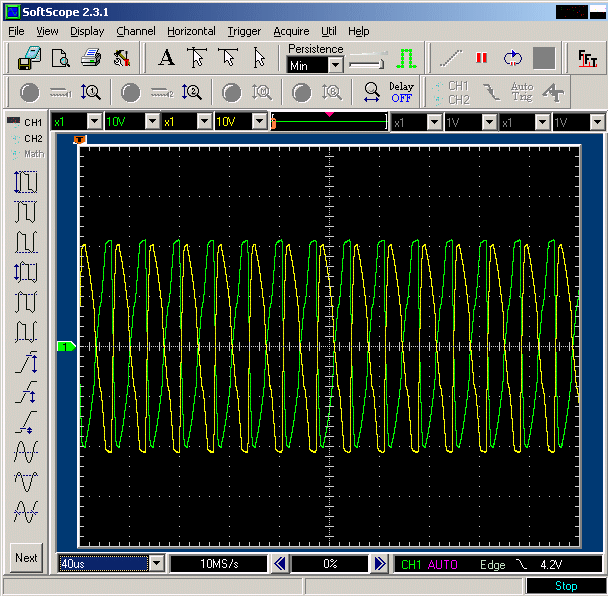Select the text annotation A tool
Viewport: 608px width, 596px height.
click(166, 58)
